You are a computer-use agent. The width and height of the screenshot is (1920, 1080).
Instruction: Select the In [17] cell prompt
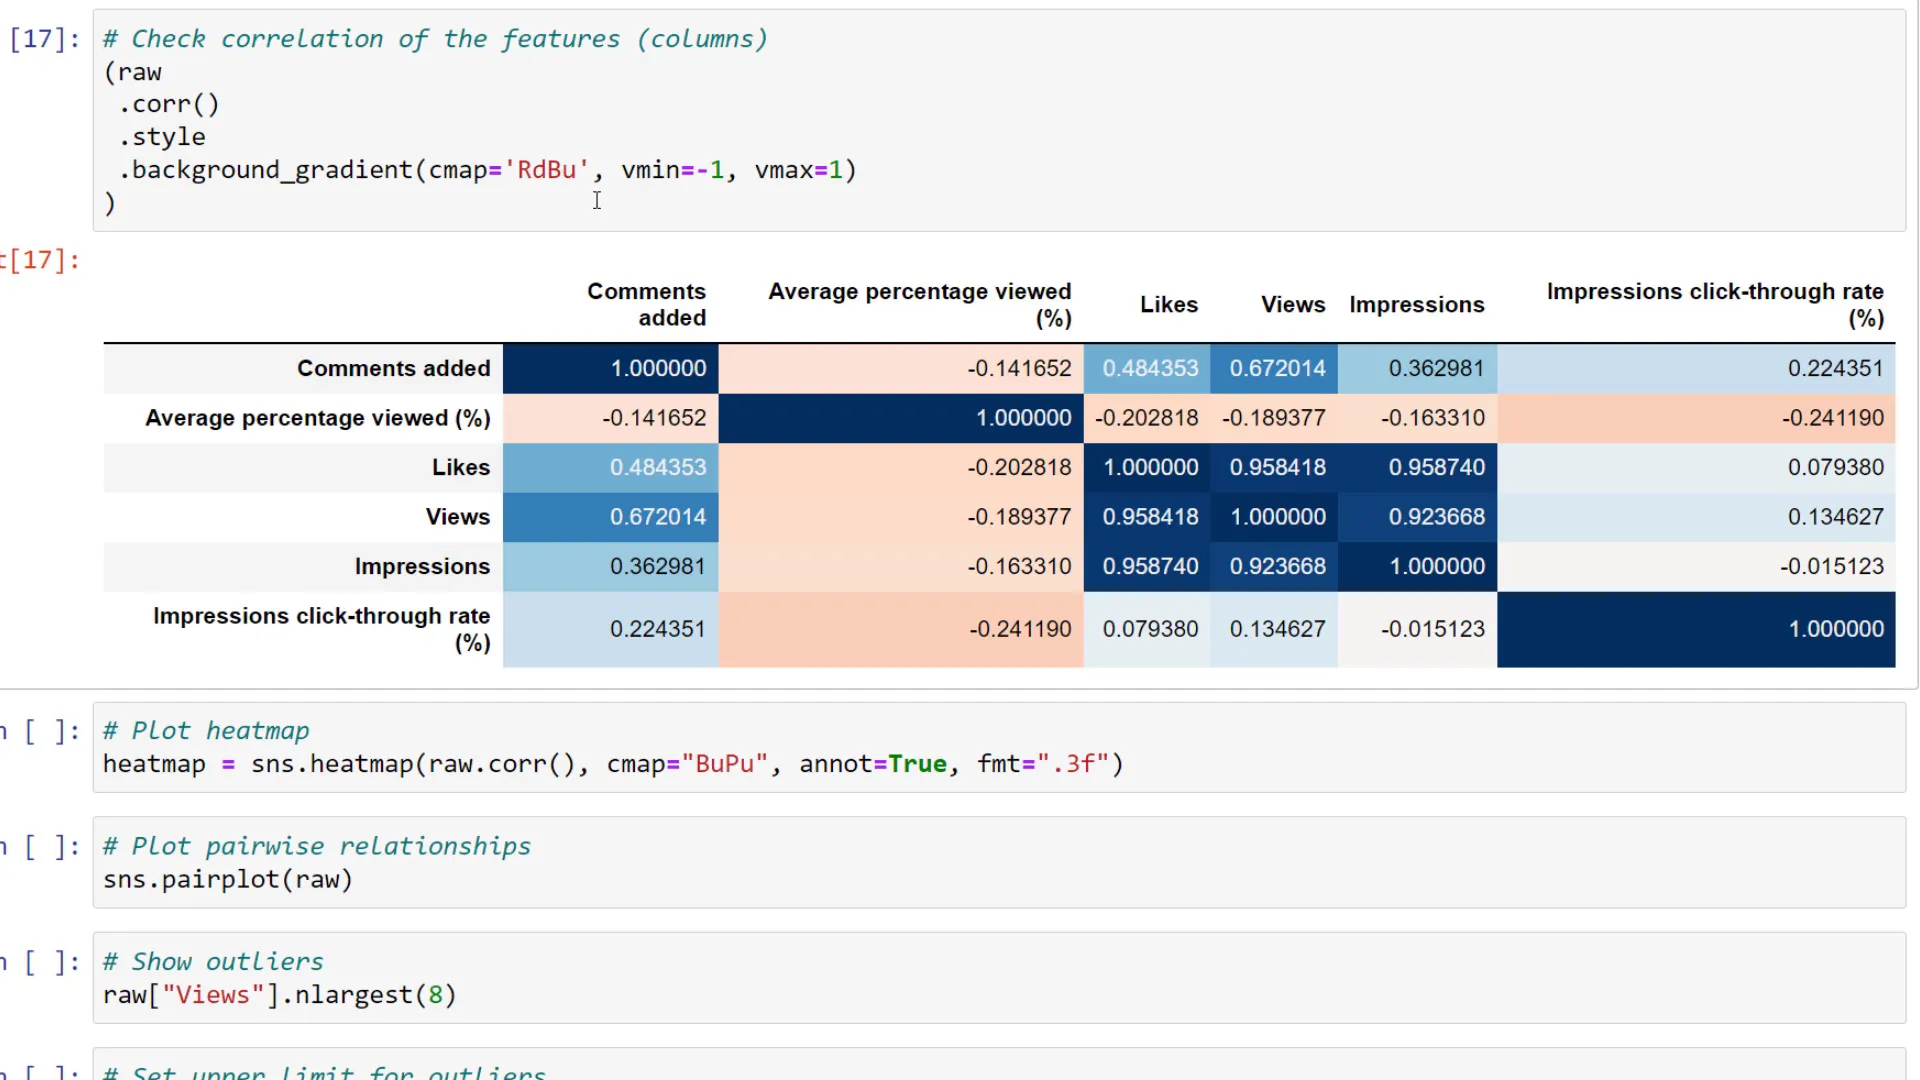pos(40,38)
